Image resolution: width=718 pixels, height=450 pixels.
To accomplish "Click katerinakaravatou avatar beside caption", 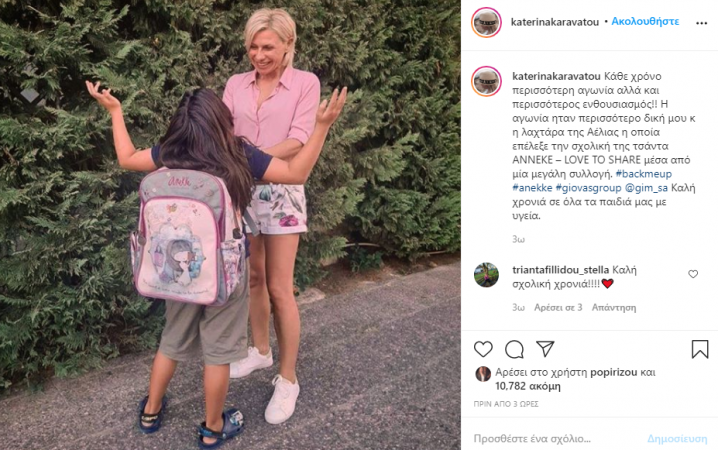I will (486, 81).
